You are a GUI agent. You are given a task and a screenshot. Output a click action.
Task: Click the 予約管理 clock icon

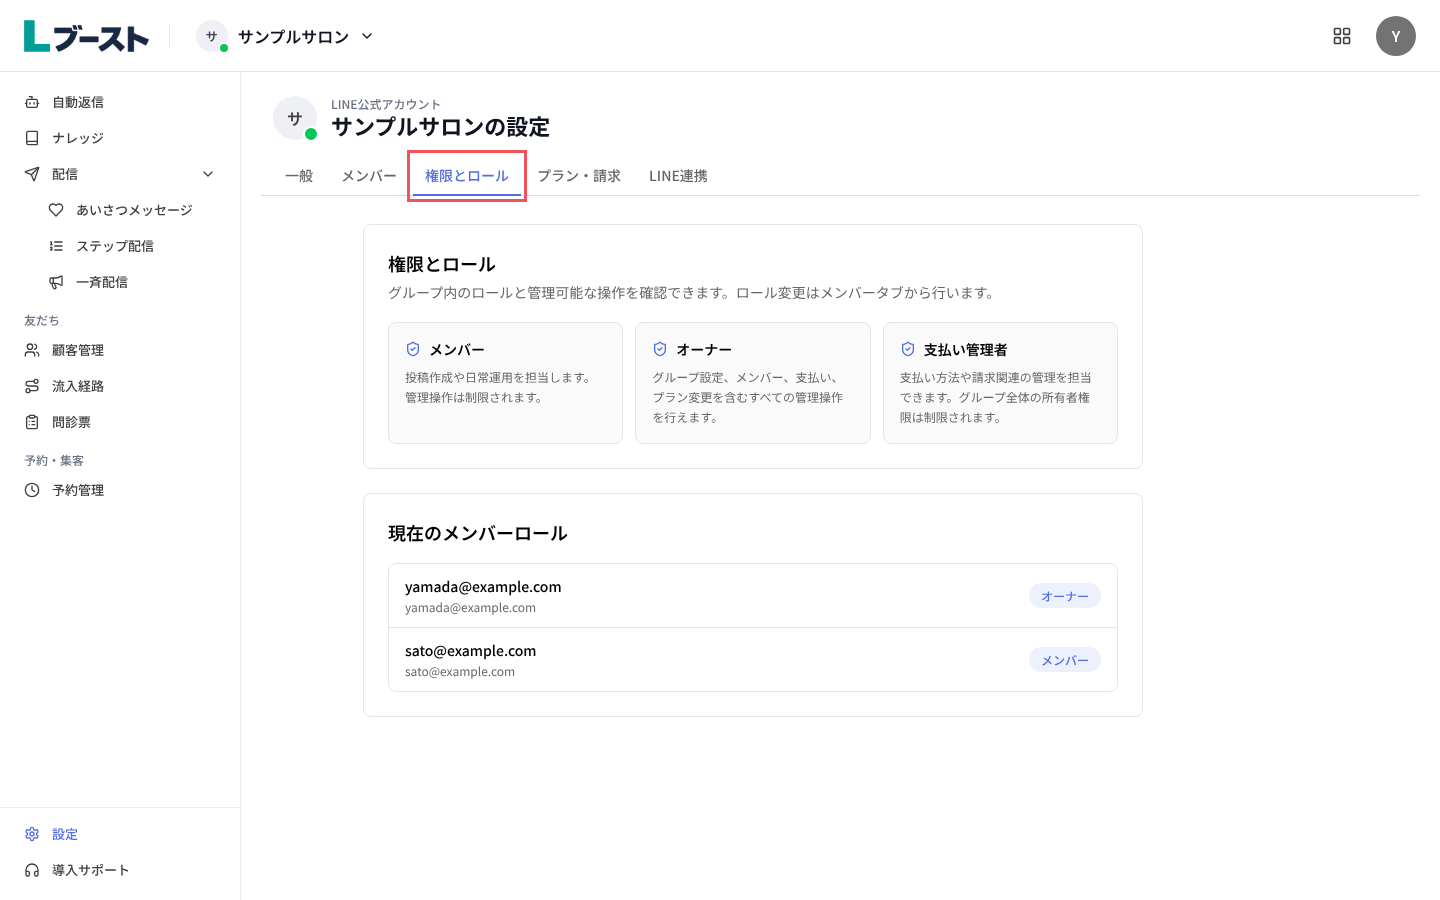32,490
